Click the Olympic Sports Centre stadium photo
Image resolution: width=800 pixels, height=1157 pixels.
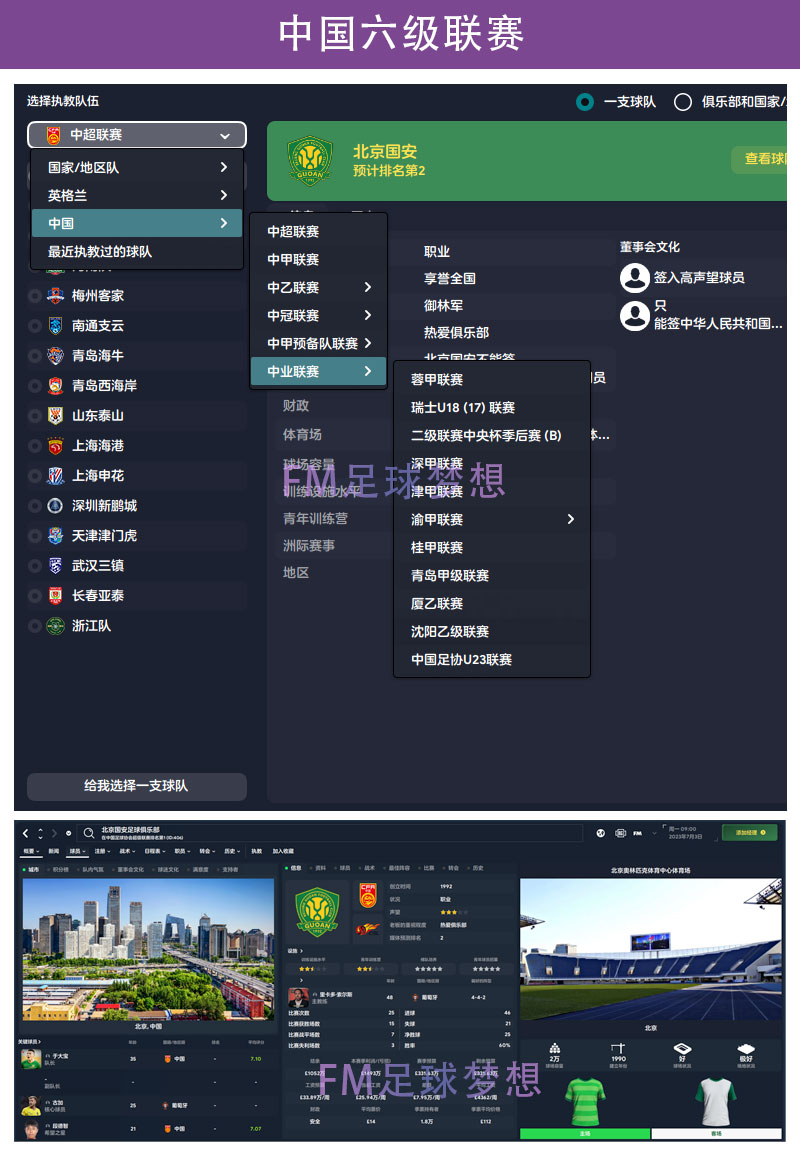pyautogui.click(x=651, y=949)
